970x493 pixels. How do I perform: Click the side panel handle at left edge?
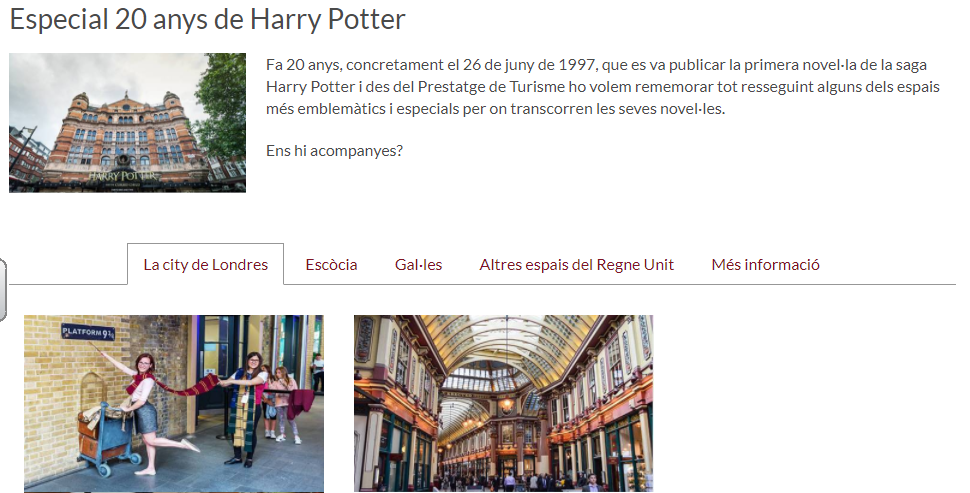click(3, 289)
